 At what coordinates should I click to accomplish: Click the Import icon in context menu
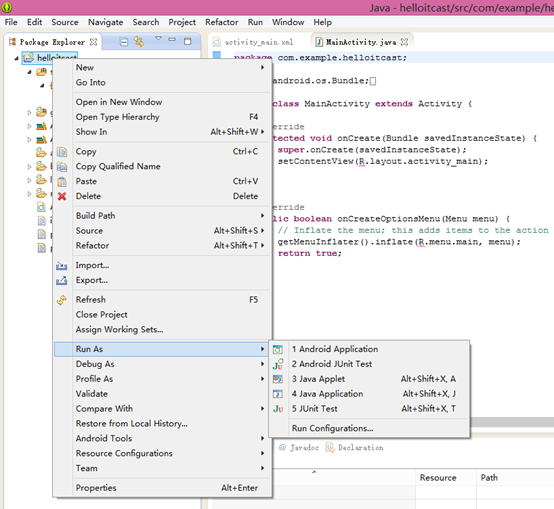[x=61, y=266]
